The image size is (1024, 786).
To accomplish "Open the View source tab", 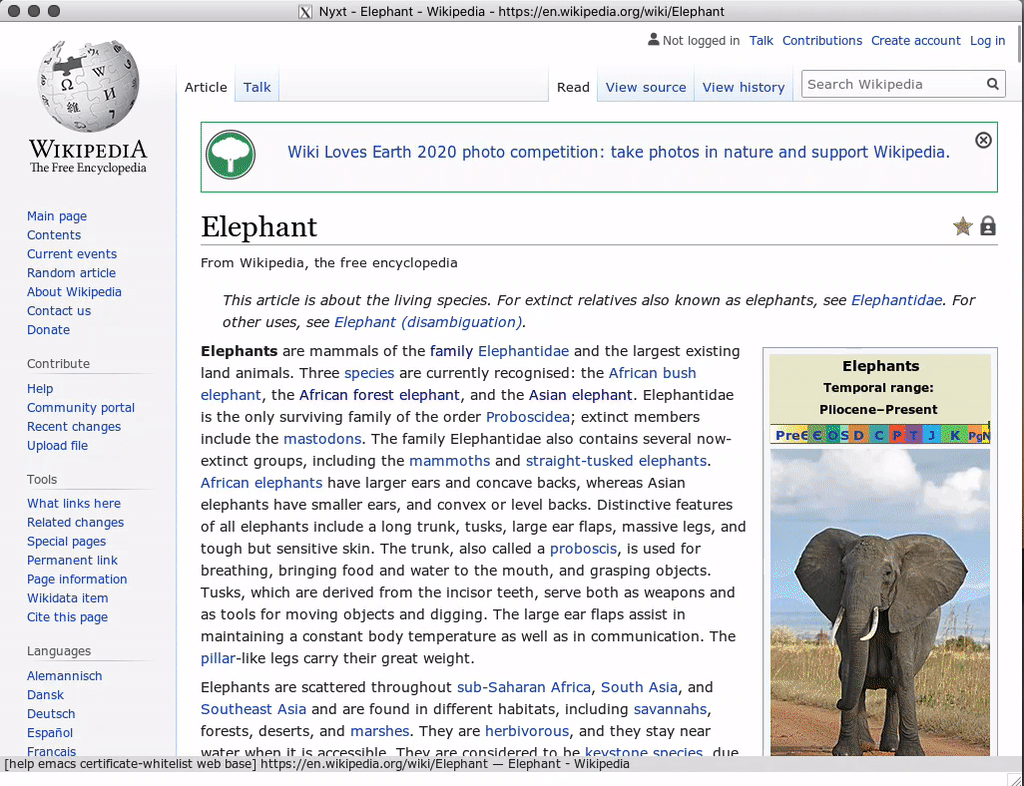I will click(646, 87).
